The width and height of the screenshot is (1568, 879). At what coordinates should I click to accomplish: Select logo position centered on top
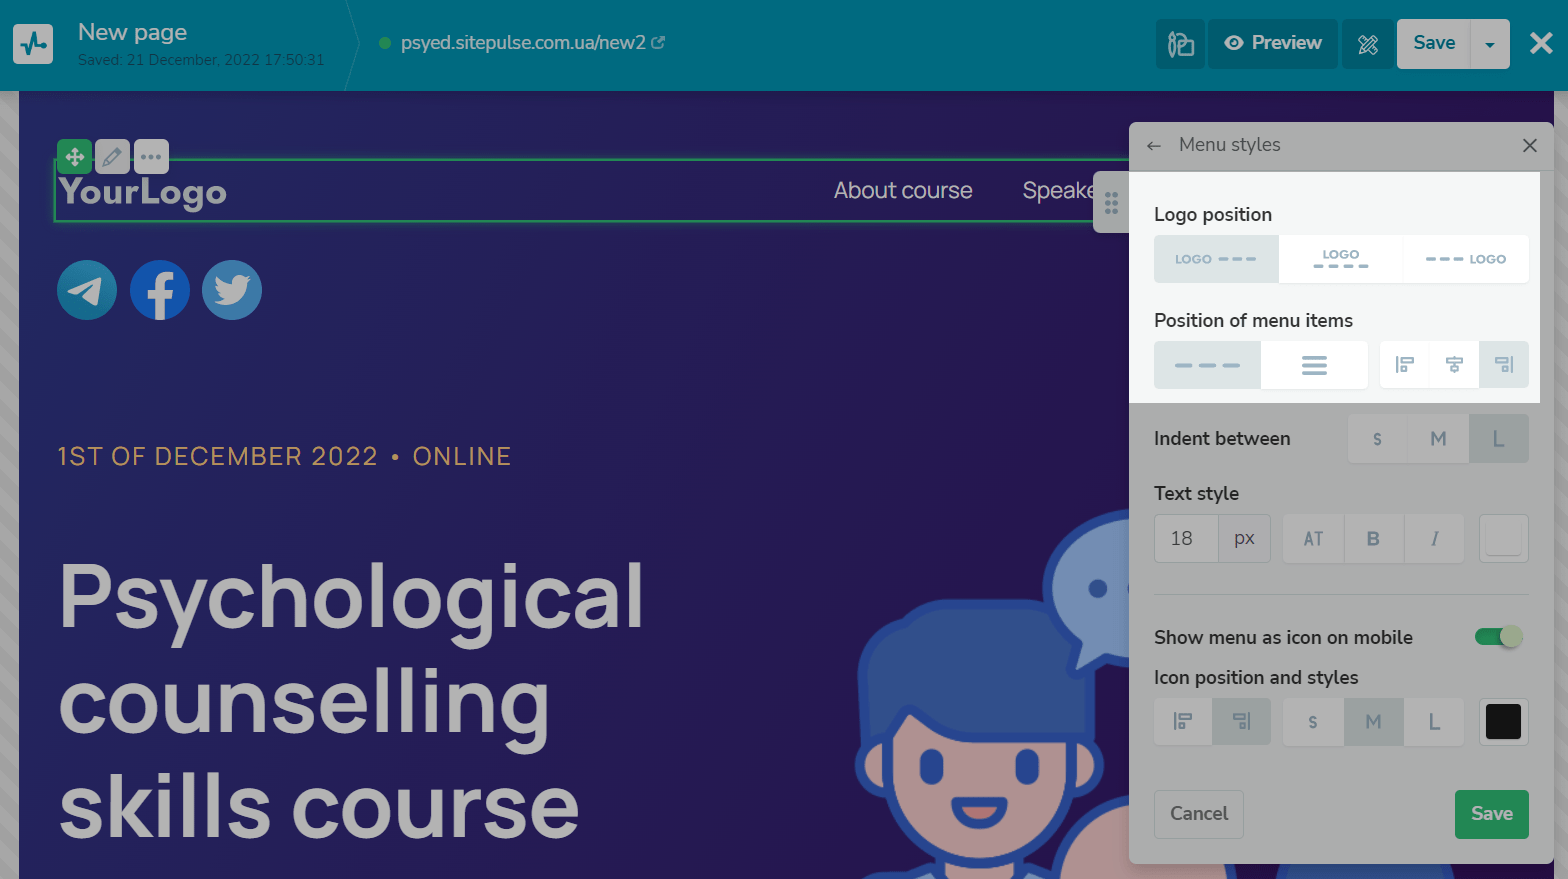coord(1341,259)
